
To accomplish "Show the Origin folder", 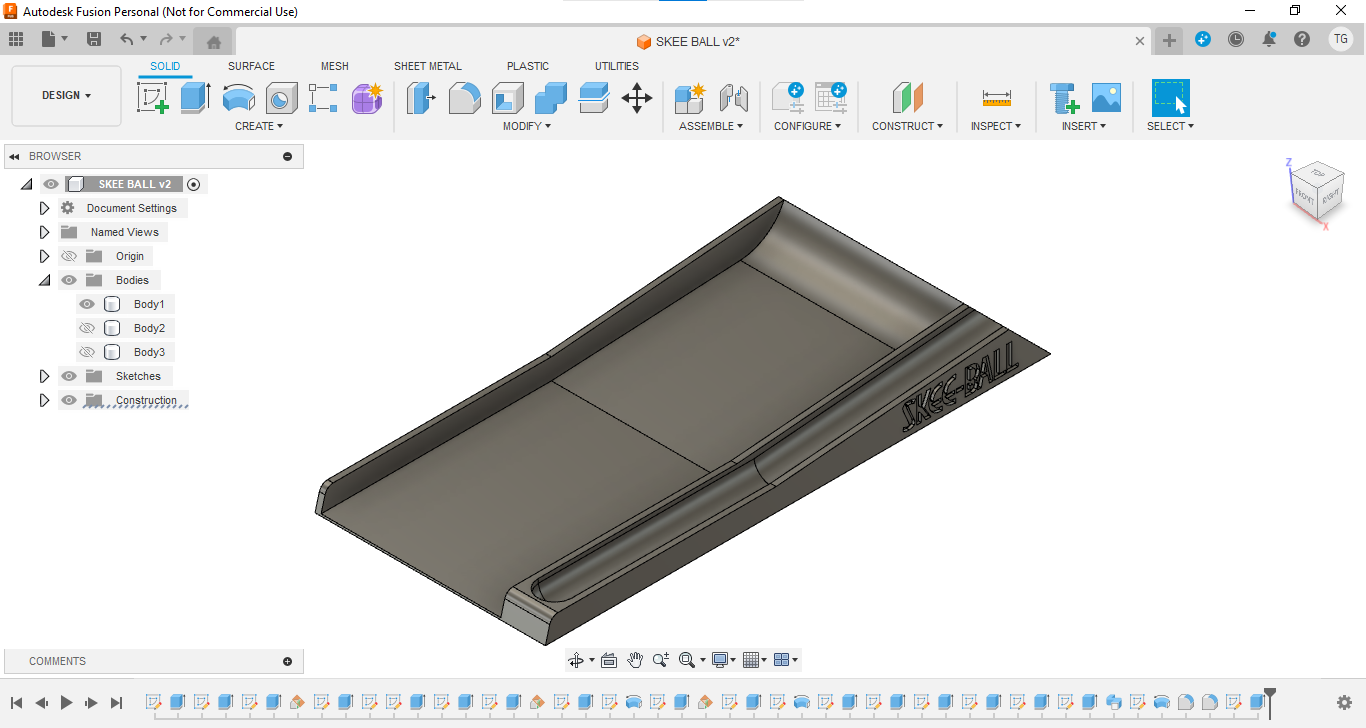I will pyautogui.click(x=69, y=256).
